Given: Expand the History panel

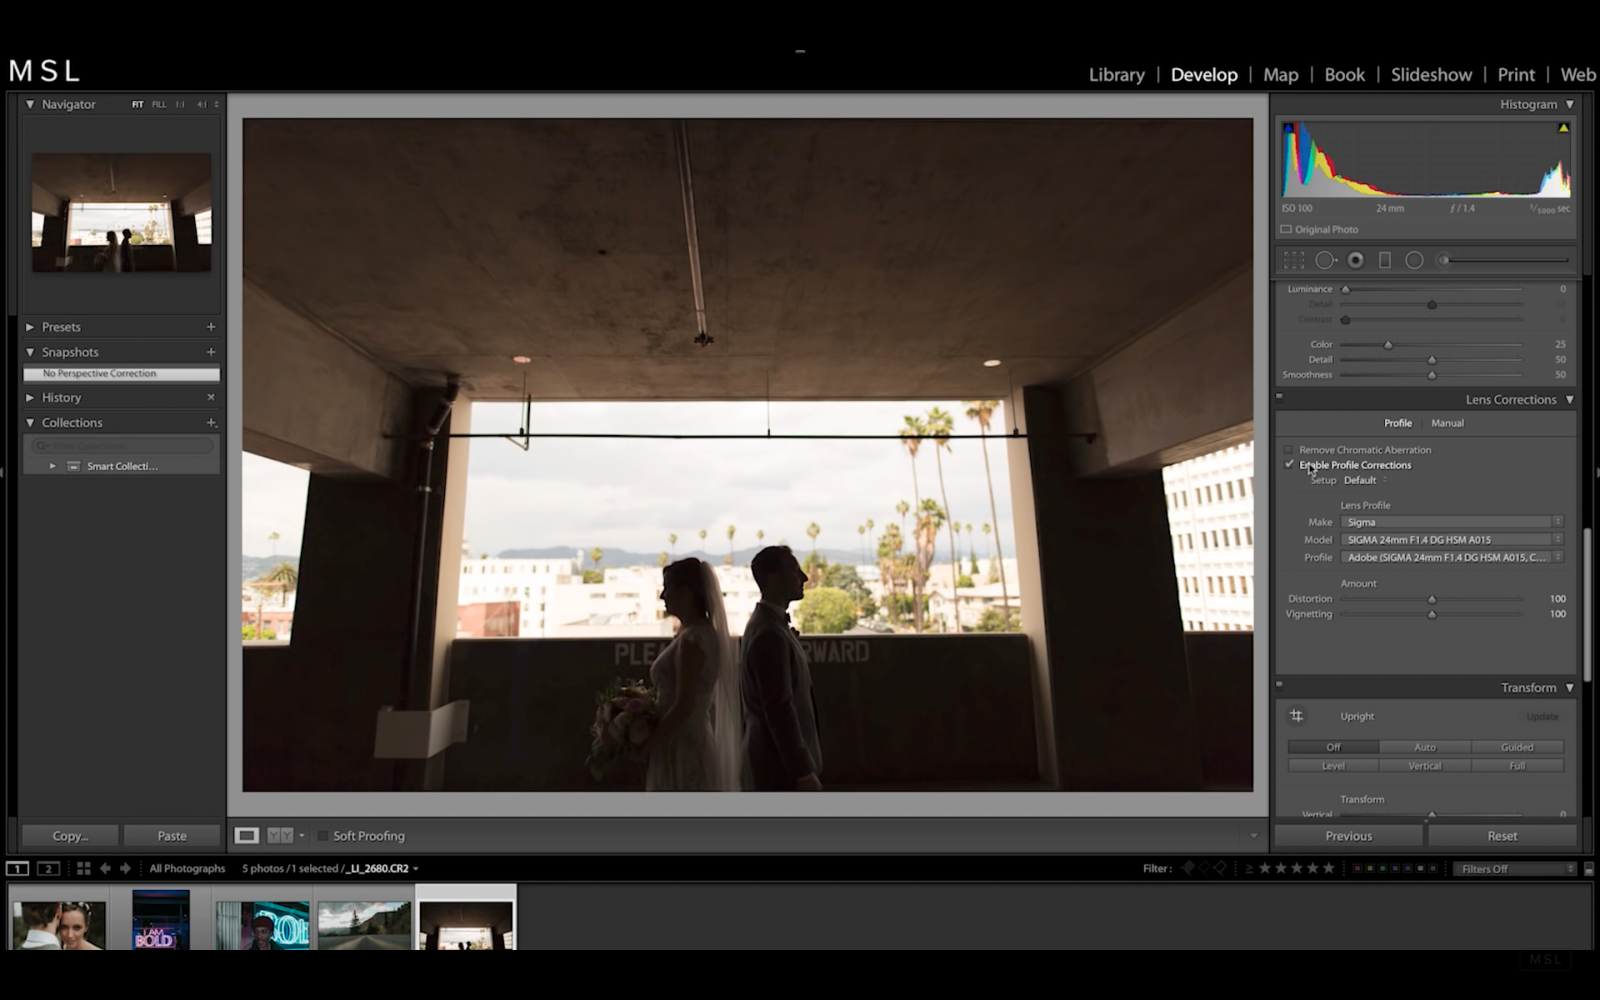Looking at the screenshot, I should click(60, 397).
